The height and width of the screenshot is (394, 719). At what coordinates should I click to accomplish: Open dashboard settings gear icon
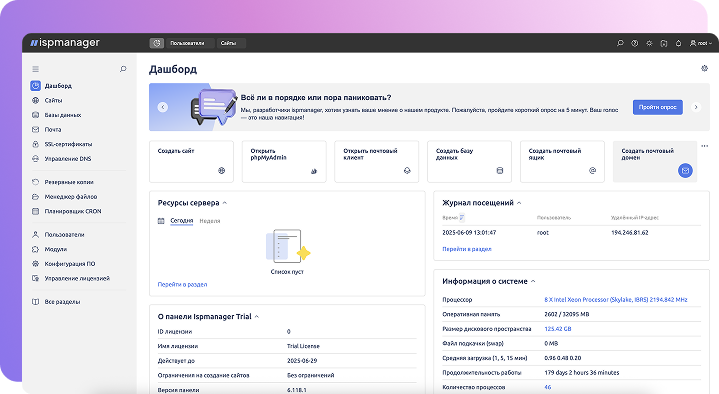[704, 68]
